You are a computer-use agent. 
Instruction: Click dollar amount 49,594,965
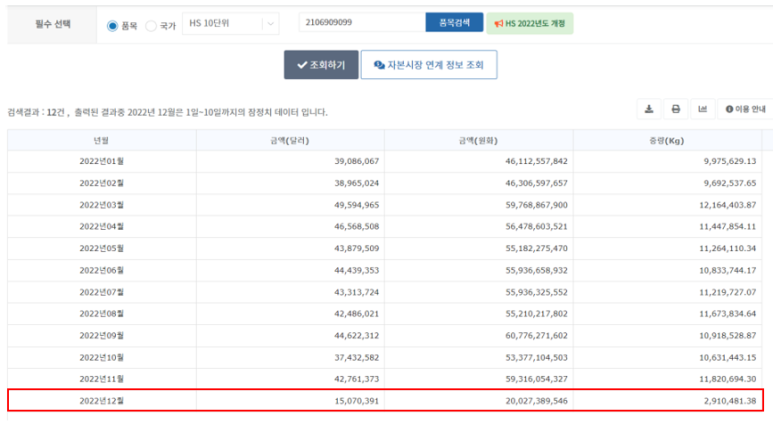pyautogui.click(x=356, y=205)
